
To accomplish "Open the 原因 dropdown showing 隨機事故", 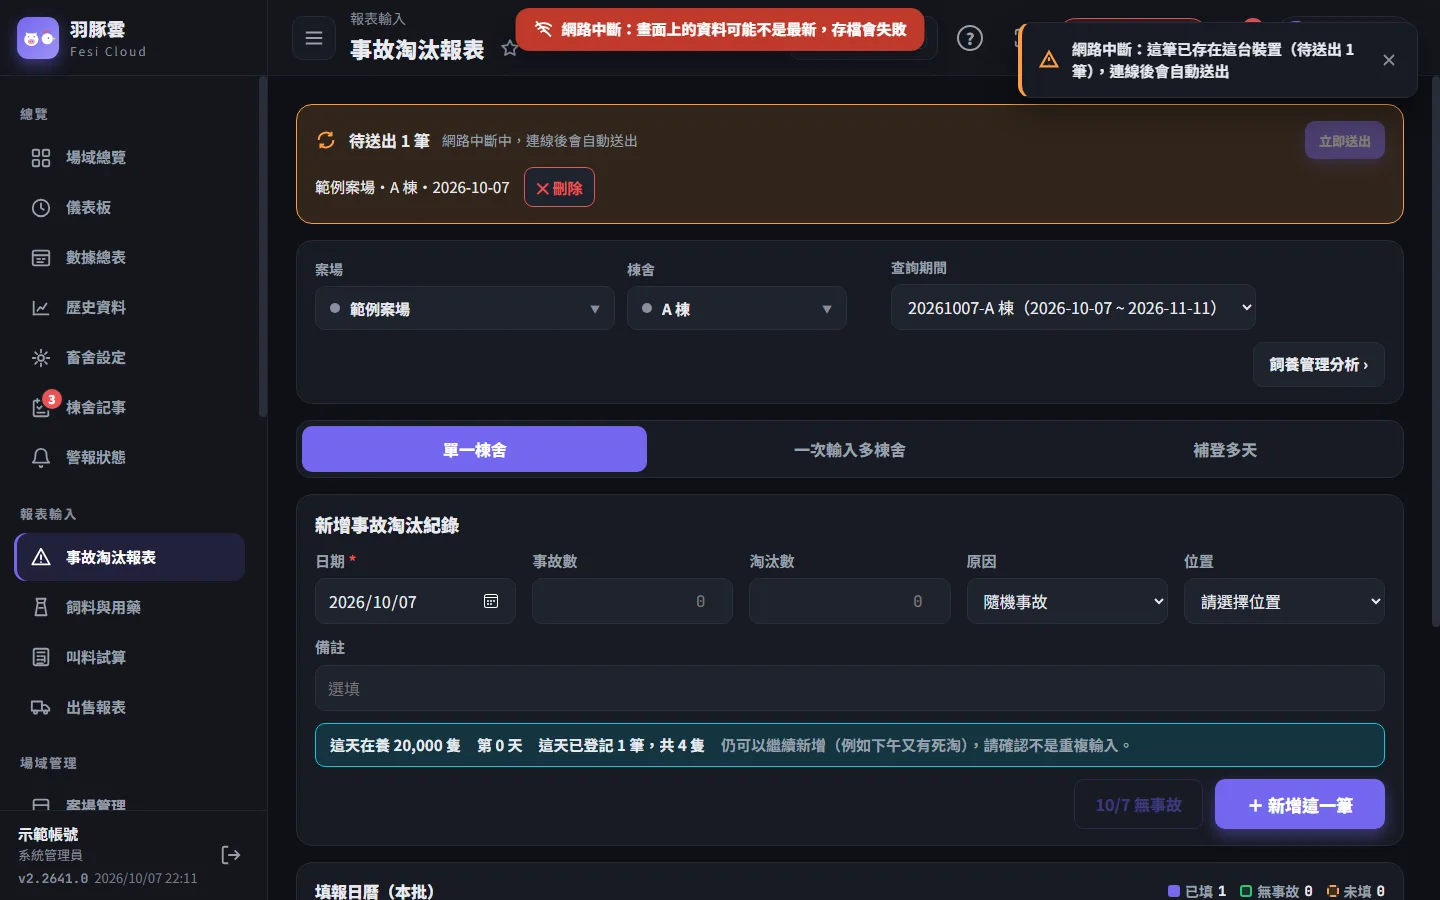I will [x=1067, y=601].
